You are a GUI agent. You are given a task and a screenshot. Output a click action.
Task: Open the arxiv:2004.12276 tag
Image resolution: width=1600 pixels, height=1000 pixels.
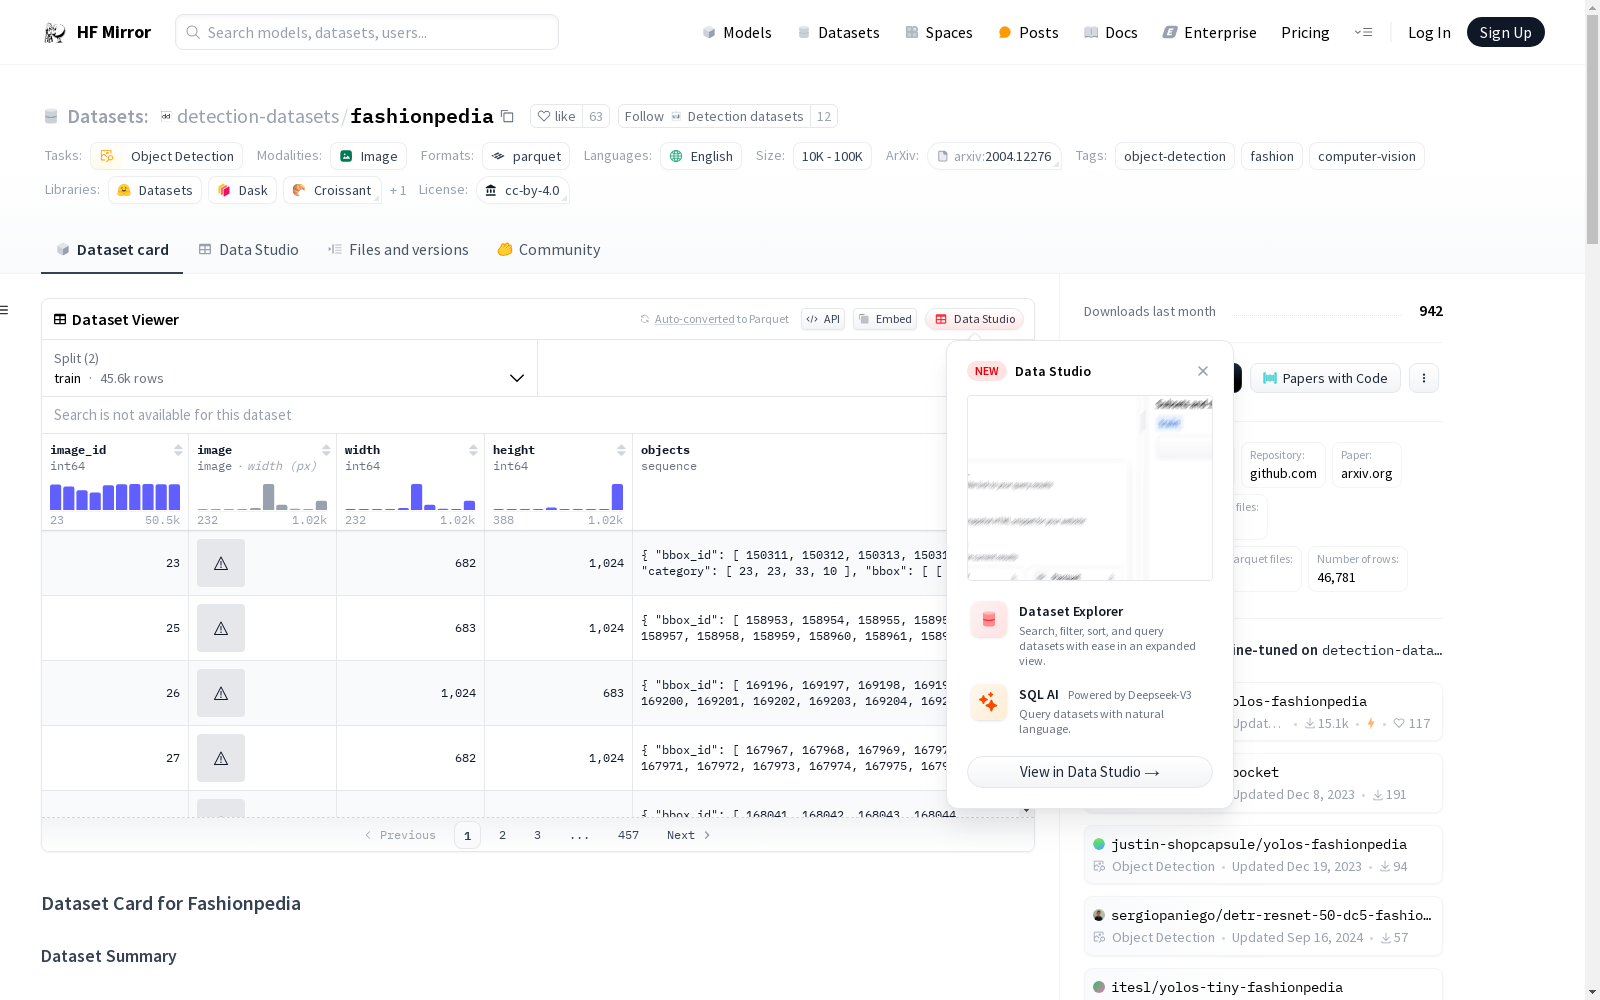[994, 156]
